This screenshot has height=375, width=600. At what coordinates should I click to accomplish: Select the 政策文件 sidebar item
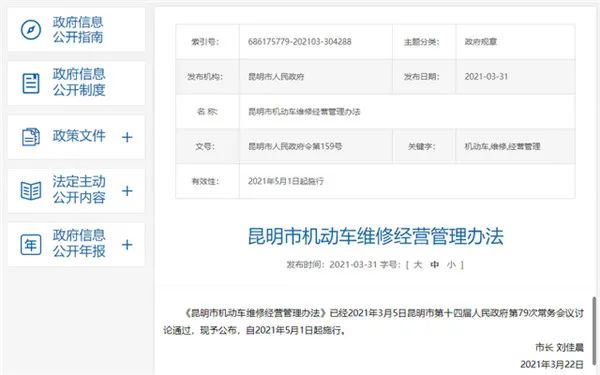pos(76,137)
